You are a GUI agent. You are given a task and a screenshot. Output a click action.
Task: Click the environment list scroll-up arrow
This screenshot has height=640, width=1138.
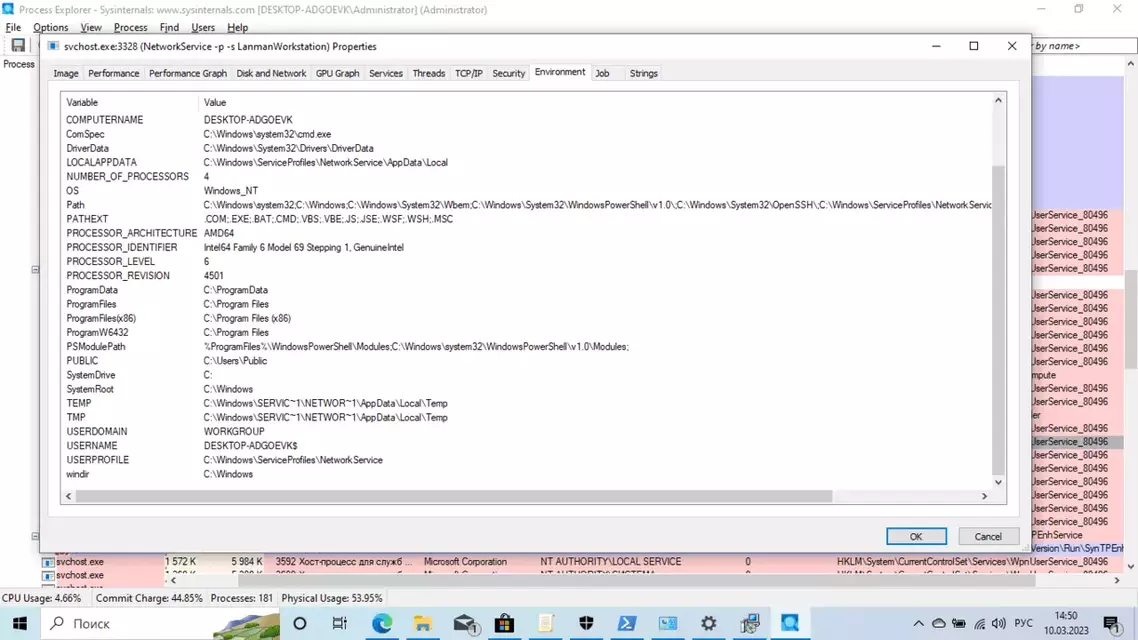coord(999,100)
